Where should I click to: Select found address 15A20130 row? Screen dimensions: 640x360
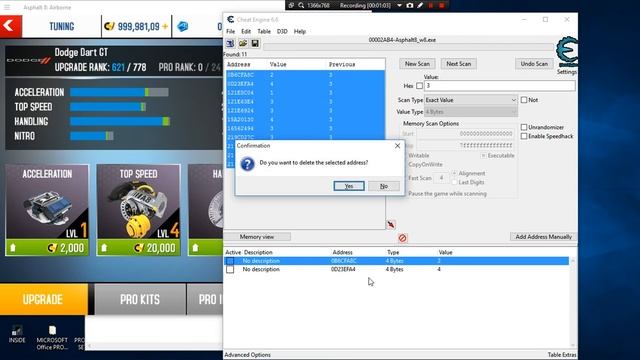point(305,120)
